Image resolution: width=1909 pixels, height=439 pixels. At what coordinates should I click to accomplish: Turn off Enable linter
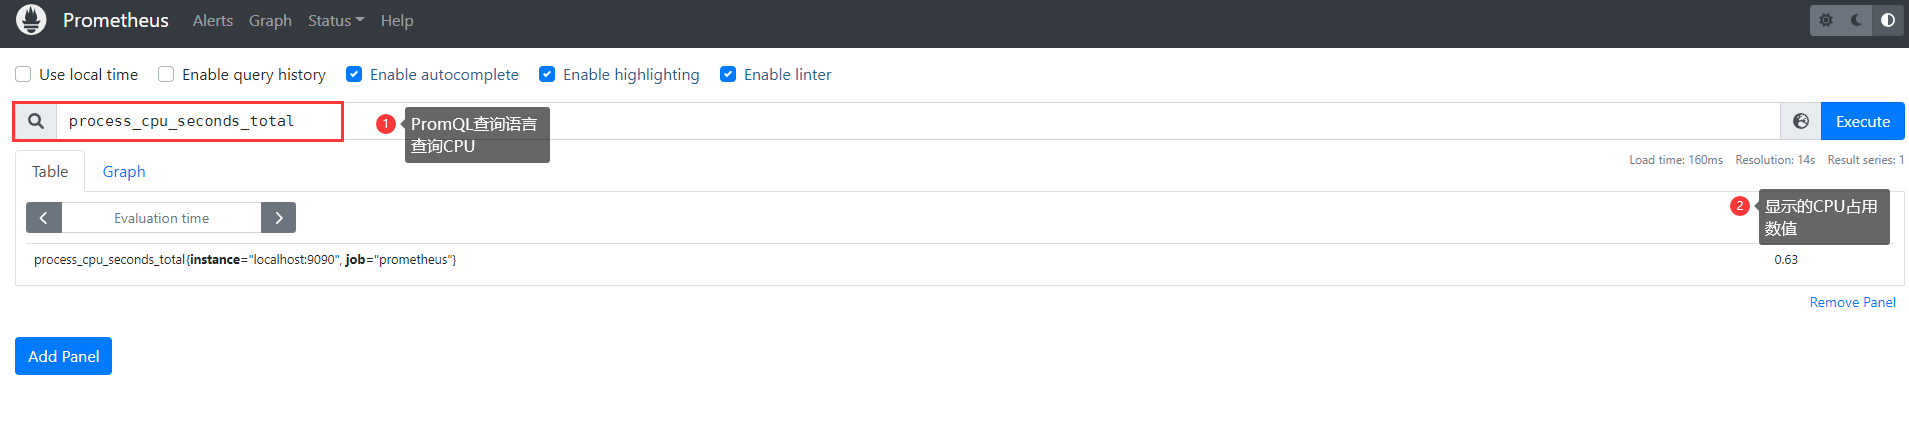728,74
